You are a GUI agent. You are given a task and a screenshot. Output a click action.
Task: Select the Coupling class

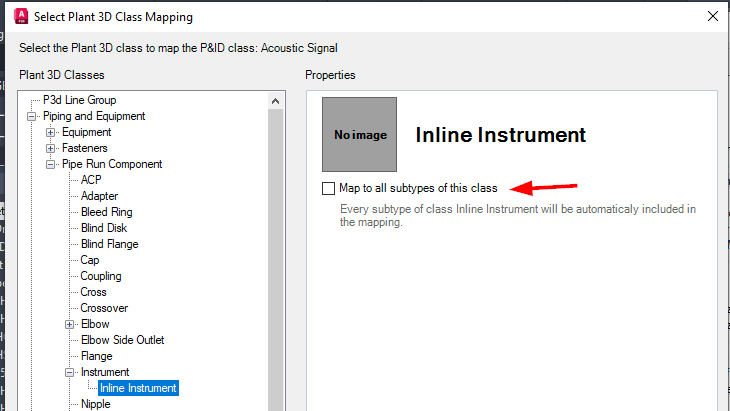[101, 276]
